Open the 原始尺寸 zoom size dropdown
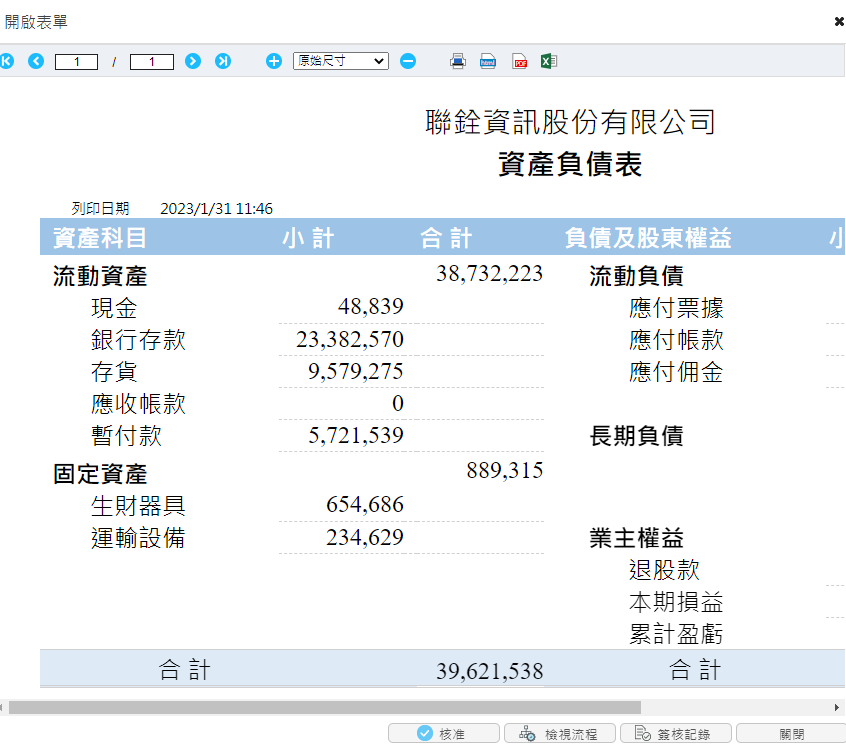 click(341, 61)
